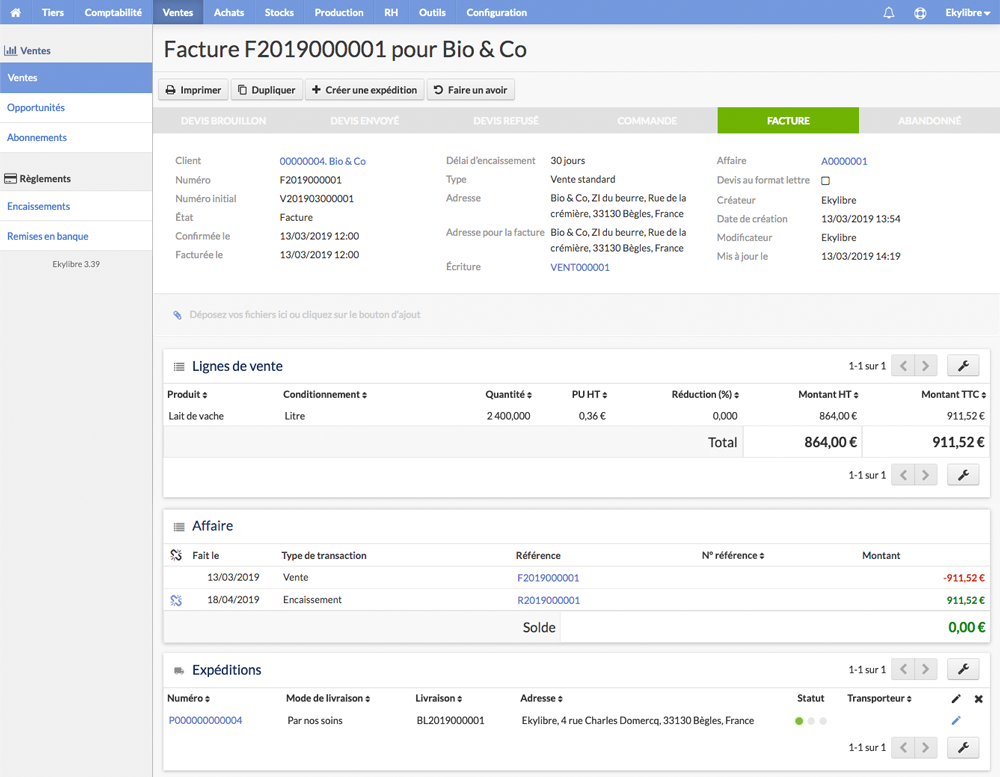Click the delete X icon in Expéditions header

click(978, 699)
